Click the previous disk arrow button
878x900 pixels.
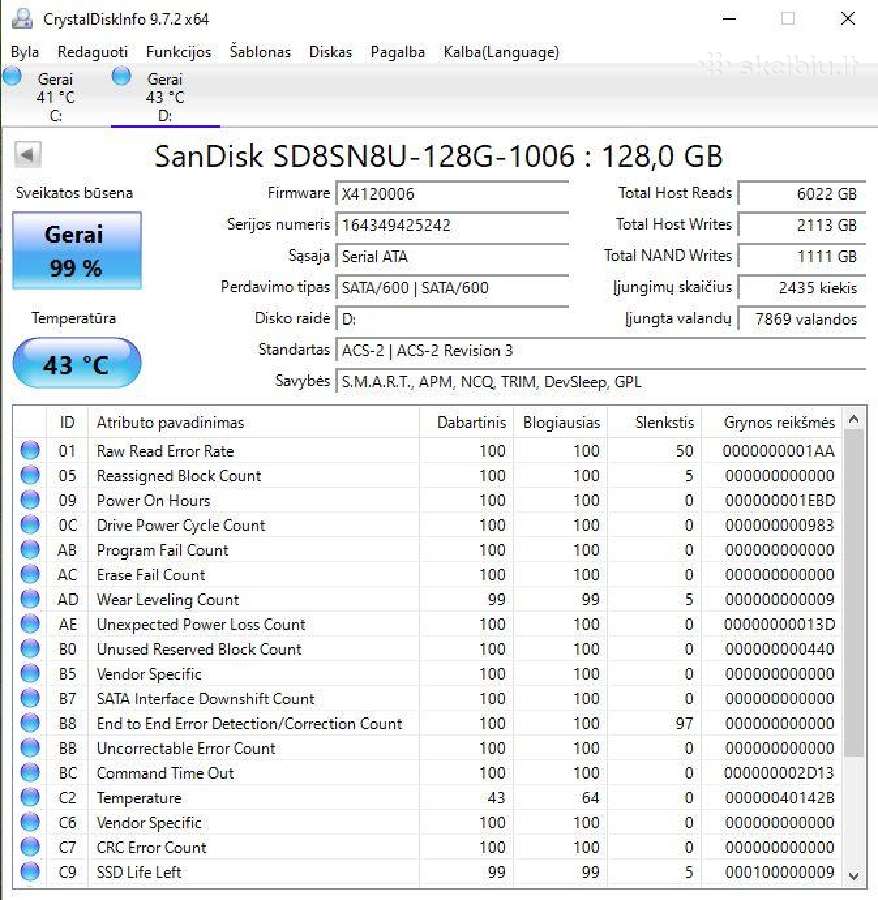click(28, 154)
